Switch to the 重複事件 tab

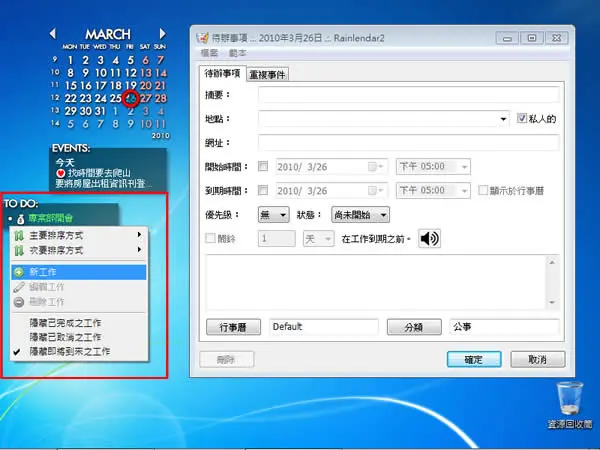[x=267, y=75]
